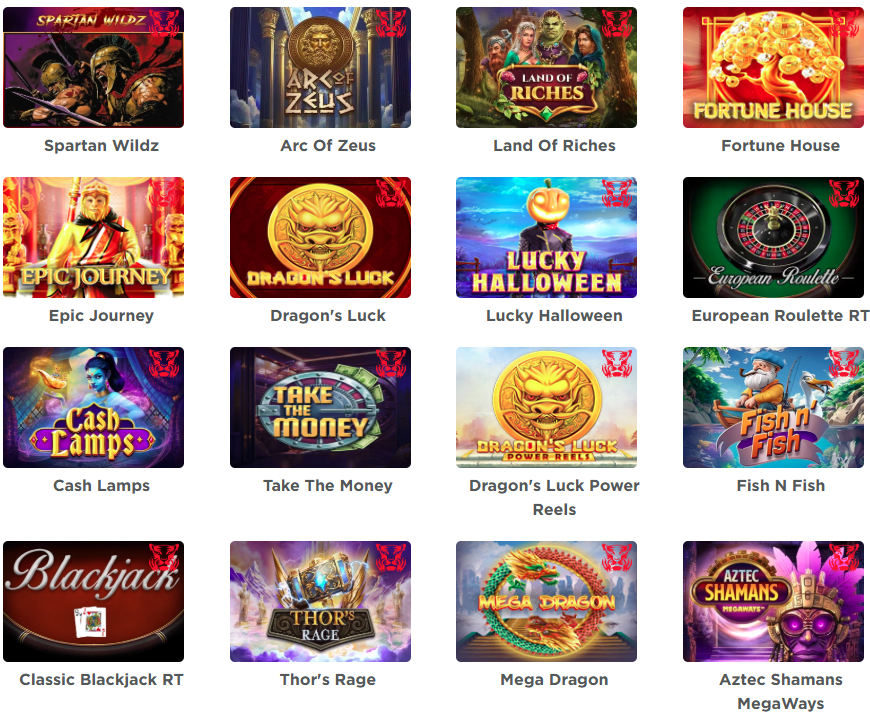Select the European Roulette wheel image
This screenshot has height=714, width=870.
(773, 237)
